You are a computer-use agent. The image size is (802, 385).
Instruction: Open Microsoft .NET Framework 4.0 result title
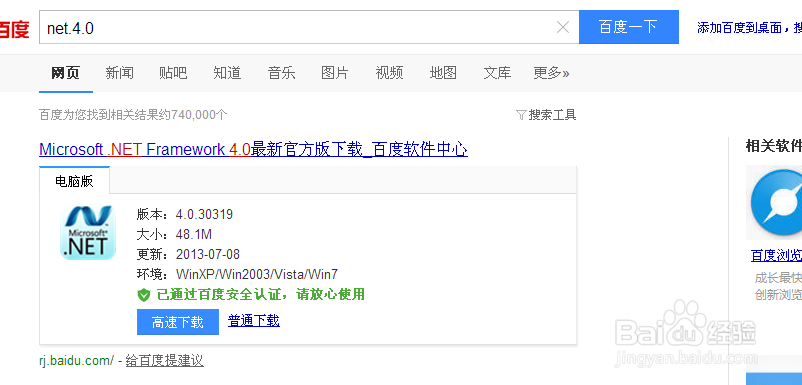click(253, 150)
